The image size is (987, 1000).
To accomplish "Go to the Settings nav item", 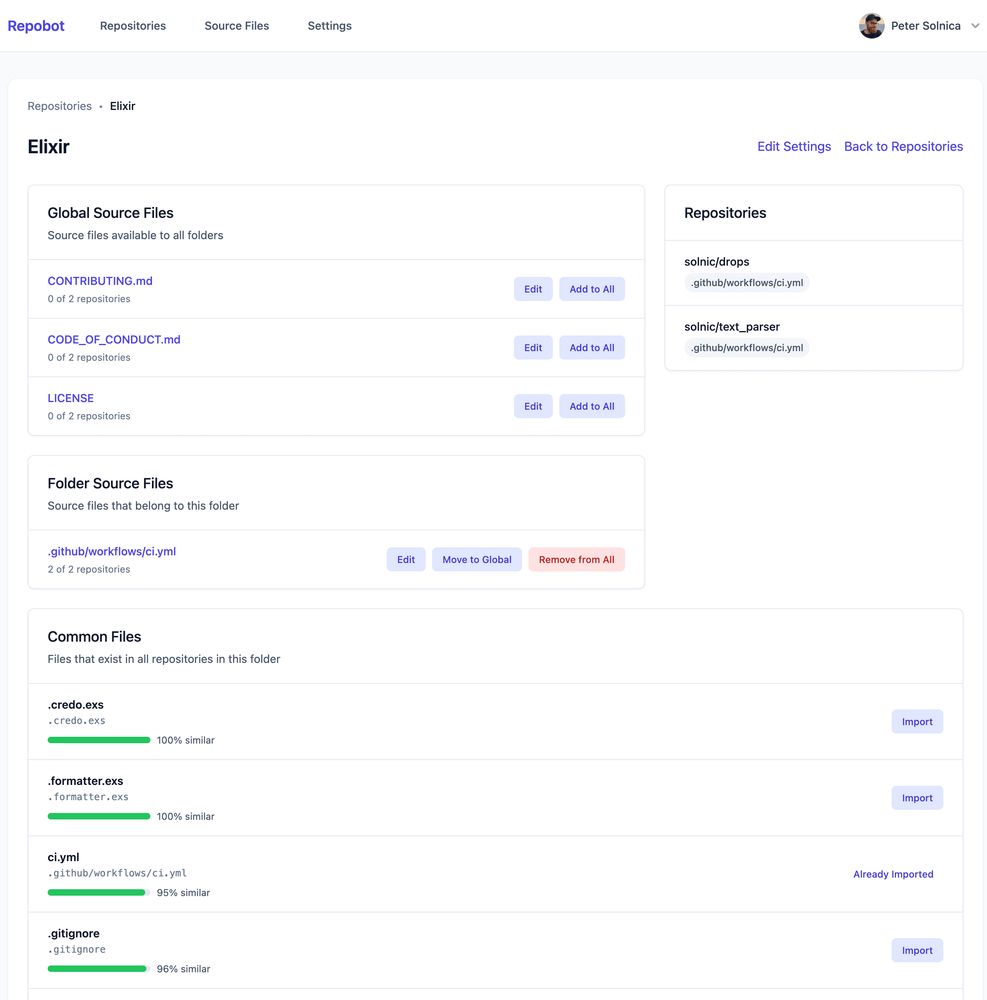I will pyautogui.click(x=330, y=26).
